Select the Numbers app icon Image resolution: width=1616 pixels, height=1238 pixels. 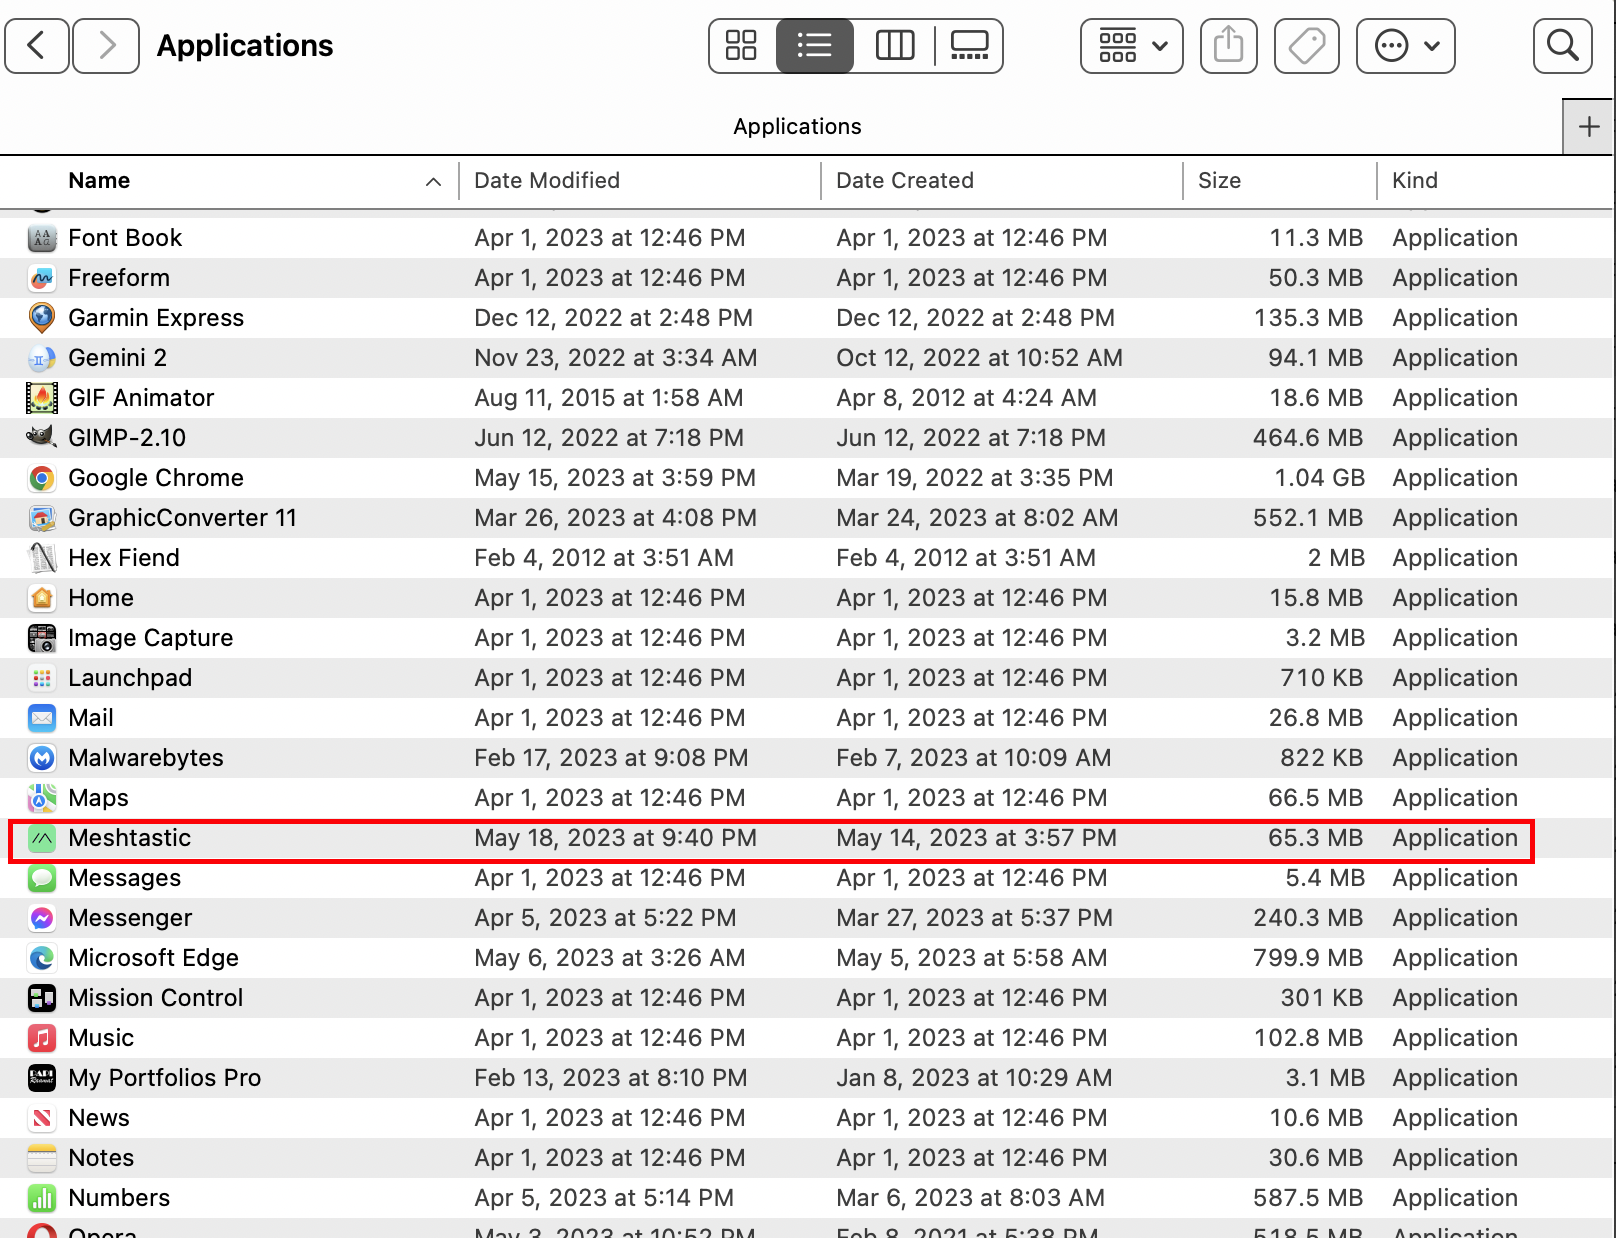(x=42, y=1198)
